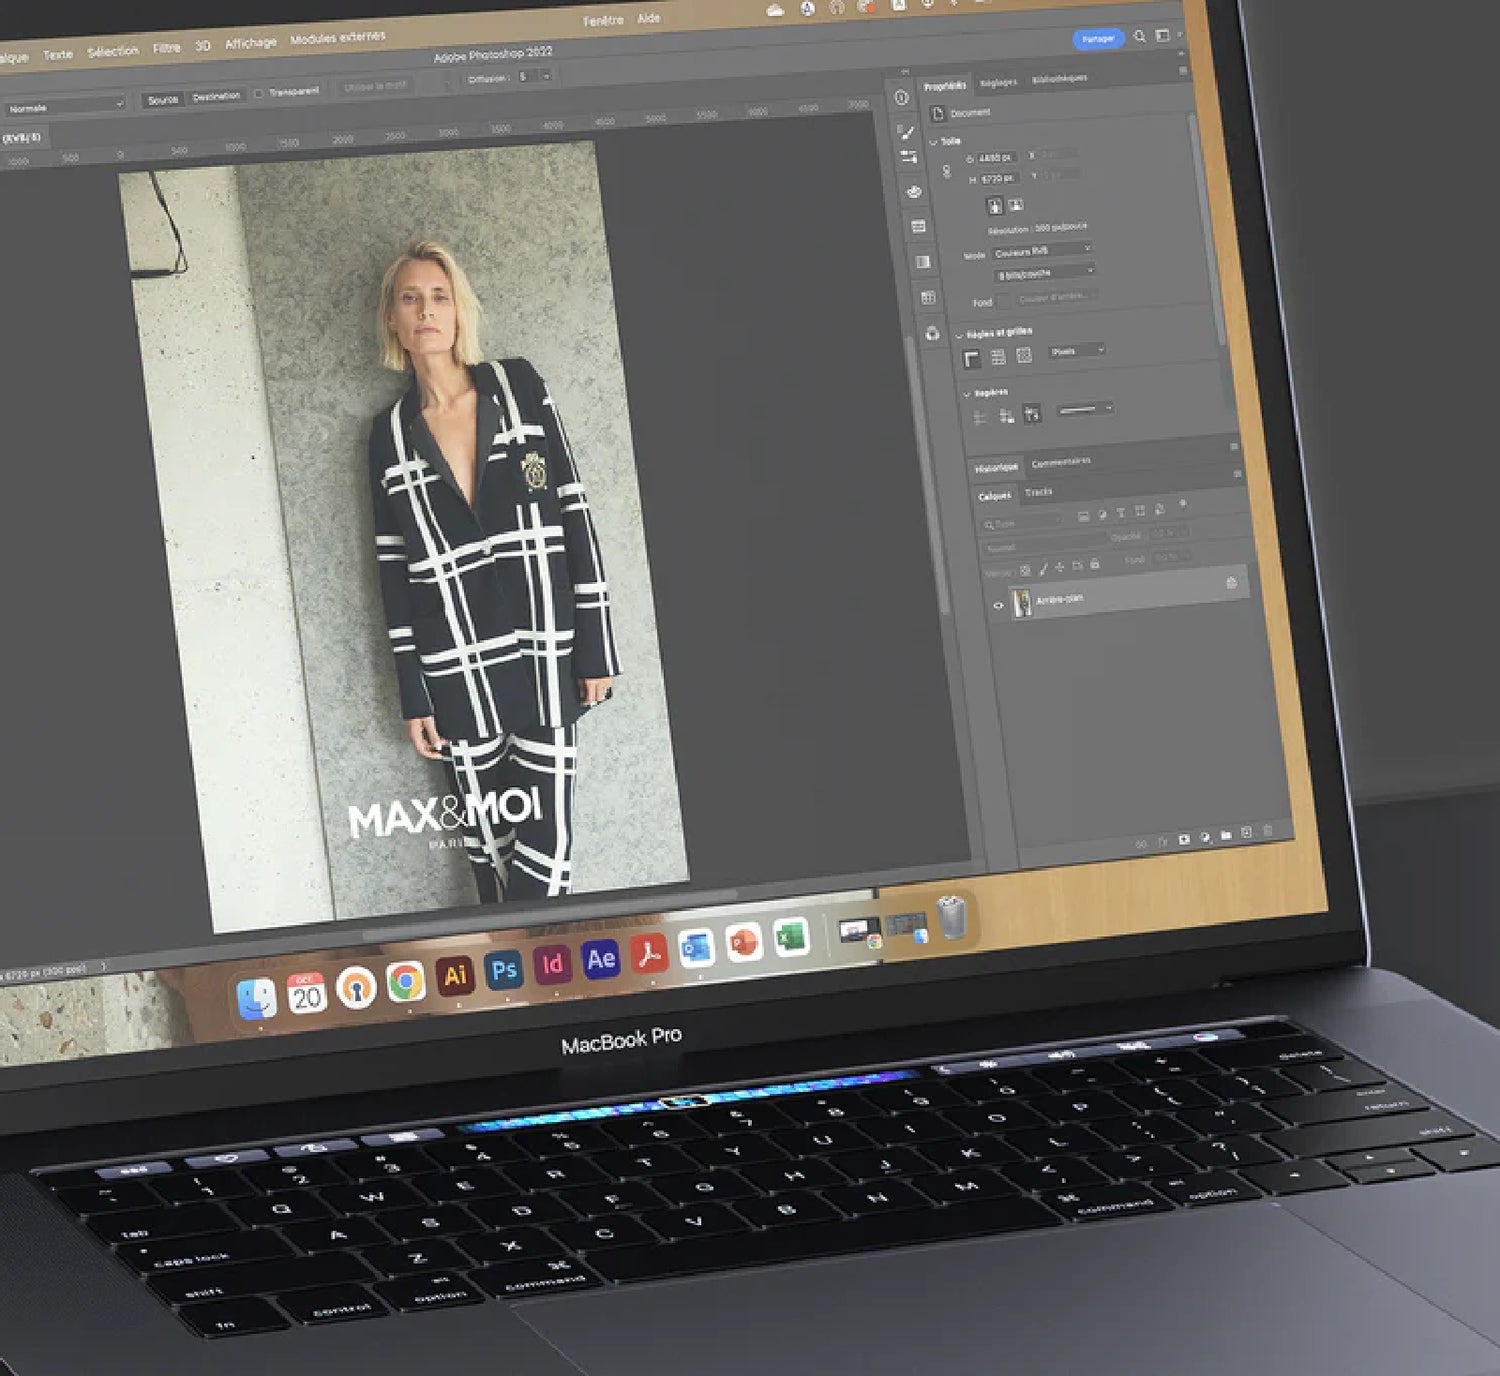This screenshot has height=1376, width=1500.
Task: Open Photoshop from the Dock
Action: pyautogui.click(x=504, y=970)
